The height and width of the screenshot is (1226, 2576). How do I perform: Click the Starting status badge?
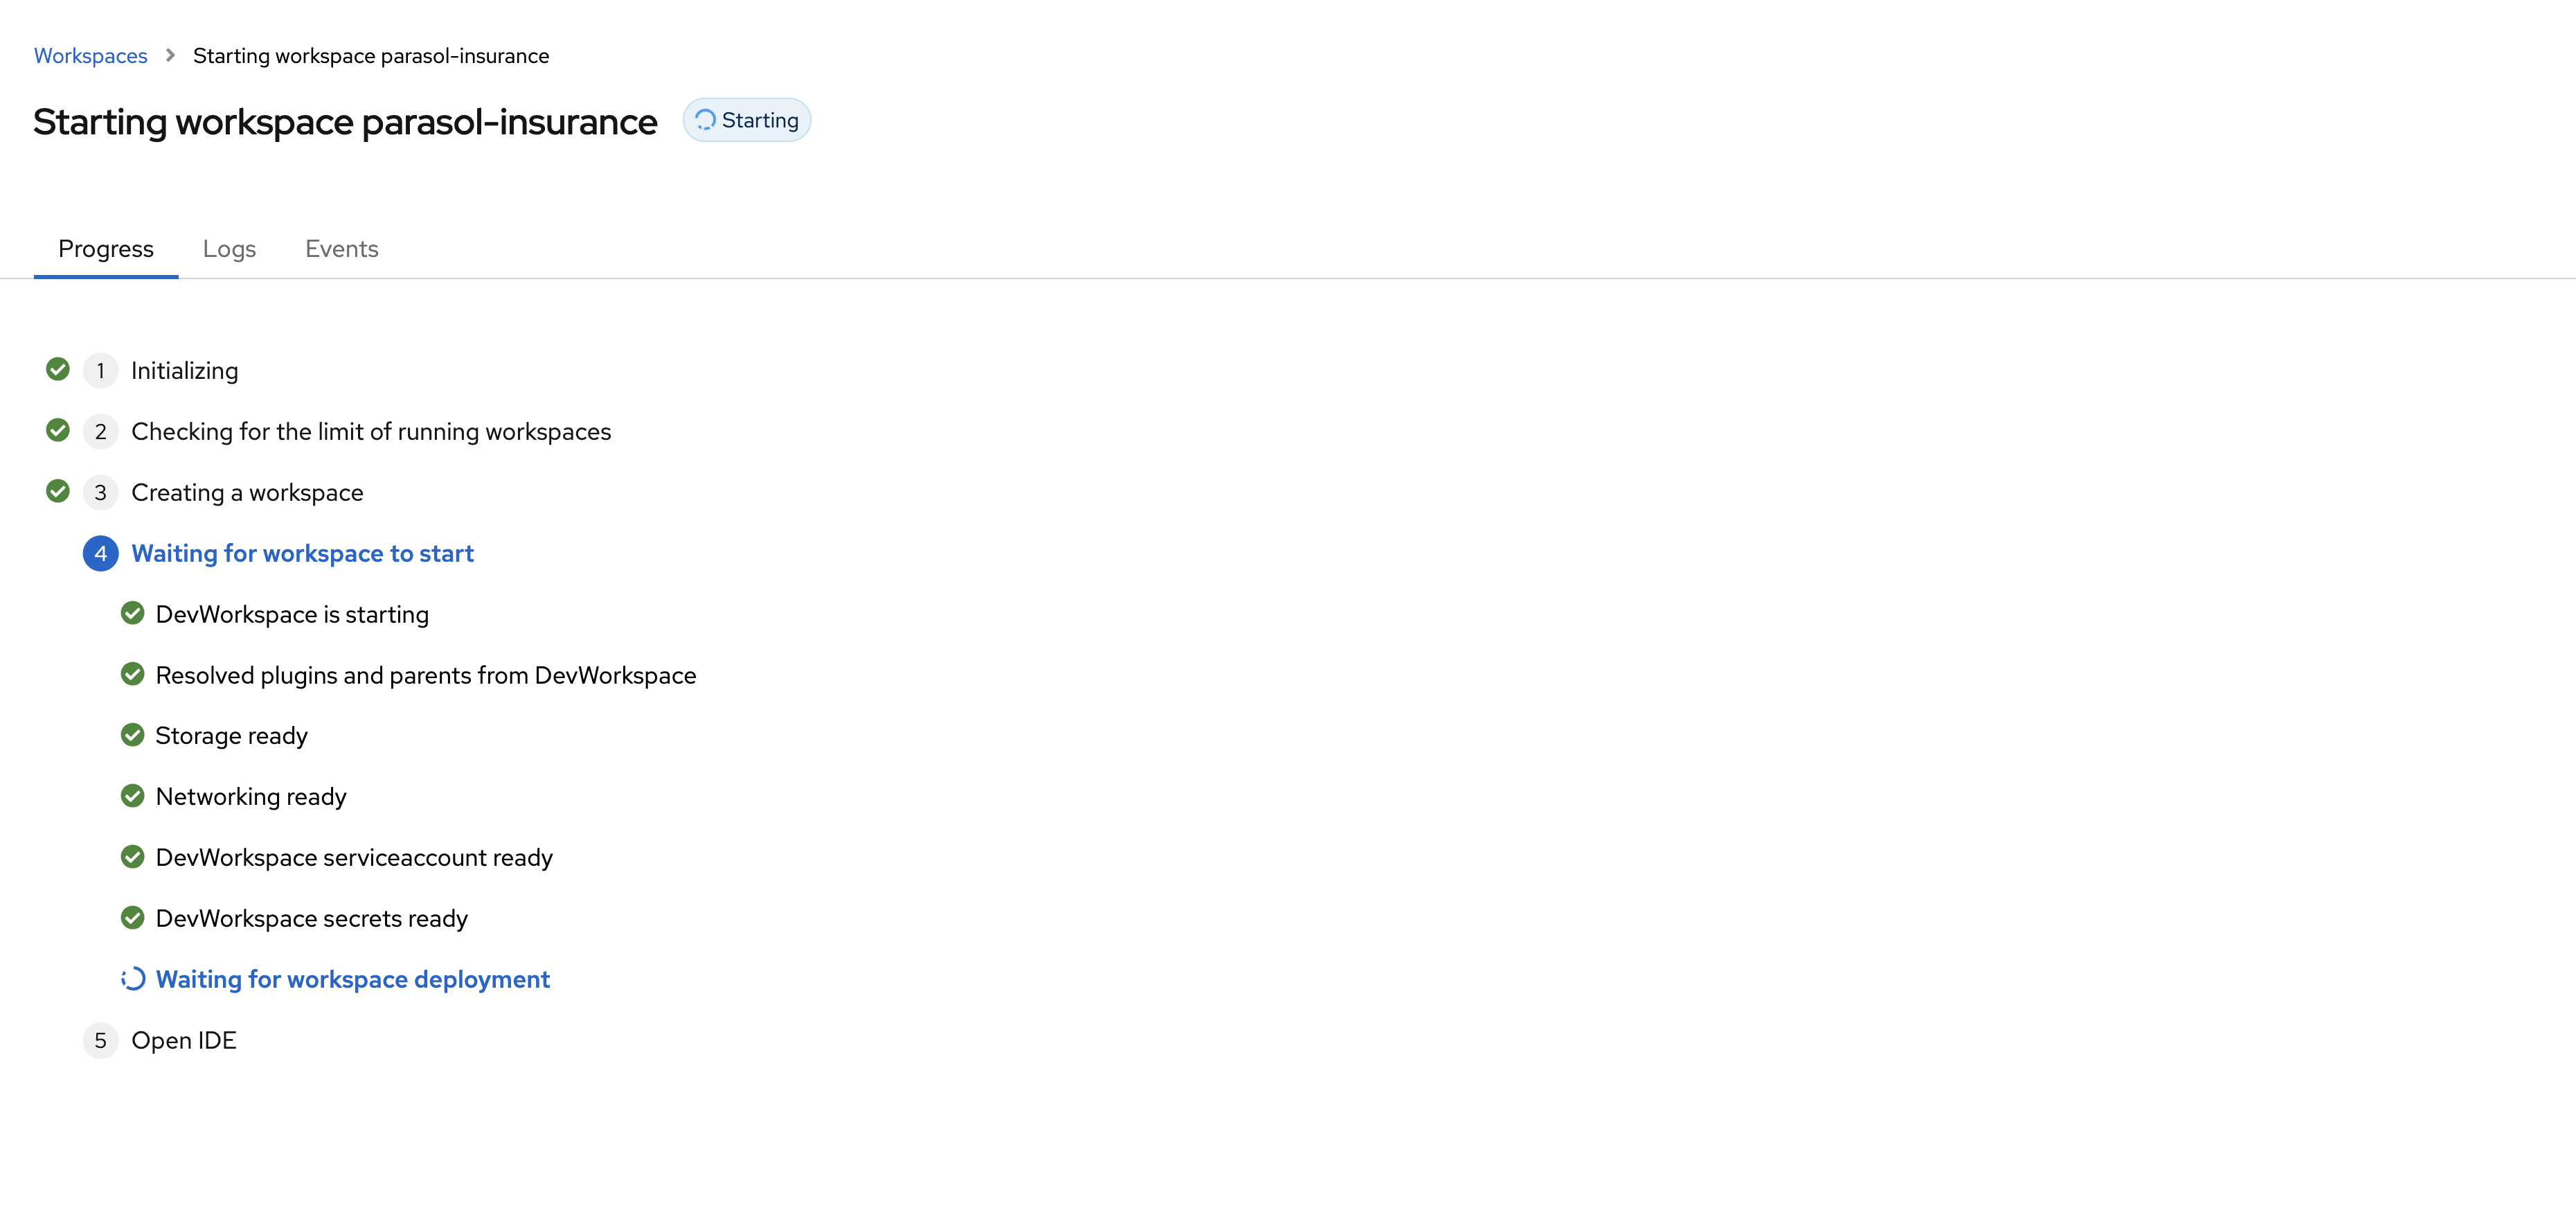tap(747, 120)
